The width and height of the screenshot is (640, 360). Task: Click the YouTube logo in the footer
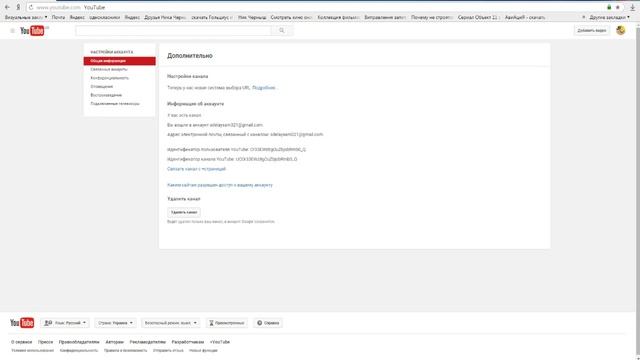22,323
